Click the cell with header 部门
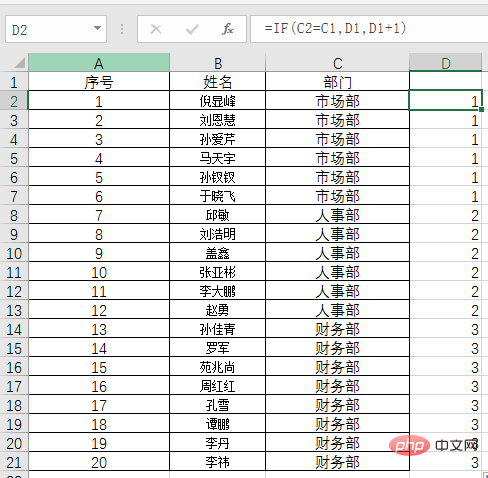 (x=337, y=81)
